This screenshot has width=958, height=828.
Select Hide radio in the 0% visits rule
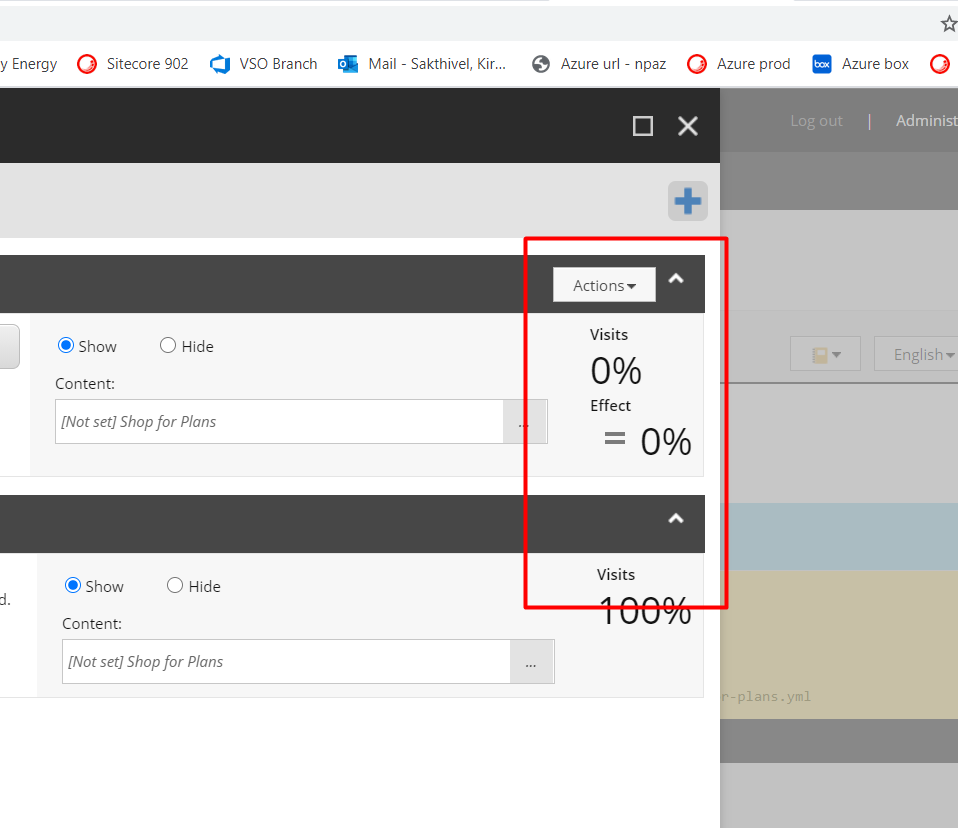point(168,346)
